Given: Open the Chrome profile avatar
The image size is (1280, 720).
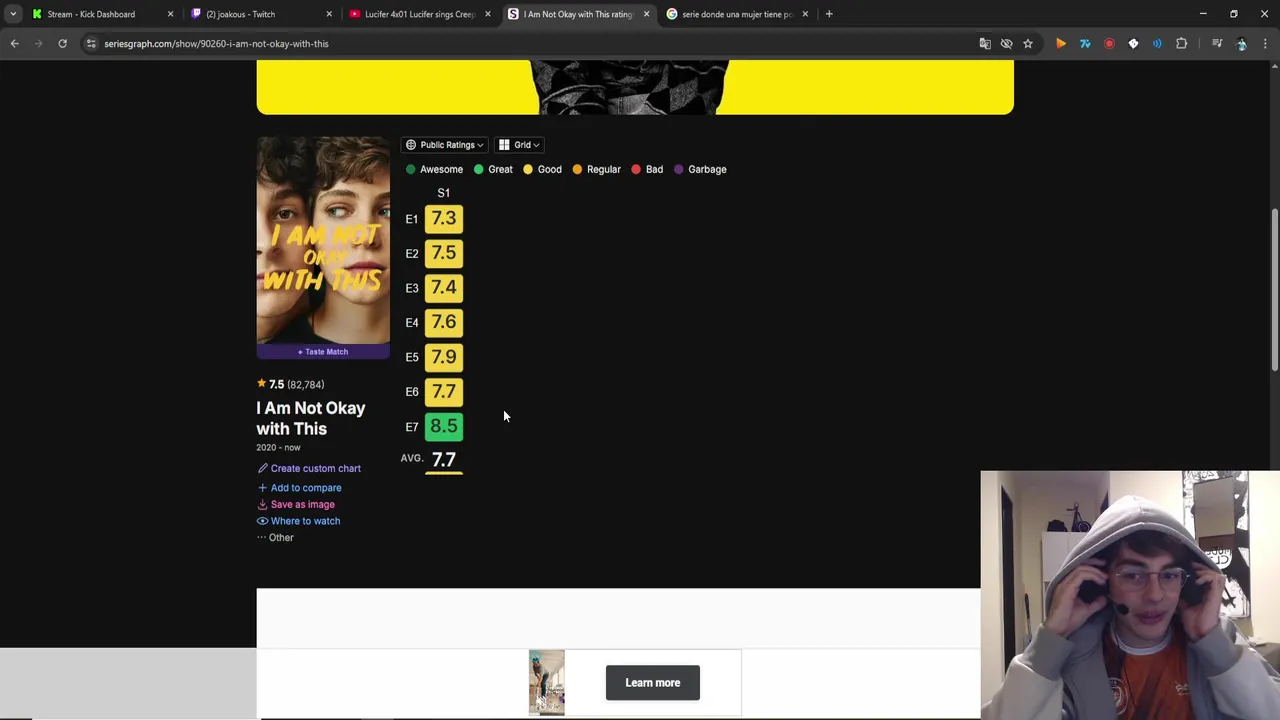Looking at the screenshot, I should click(1242, 44).
